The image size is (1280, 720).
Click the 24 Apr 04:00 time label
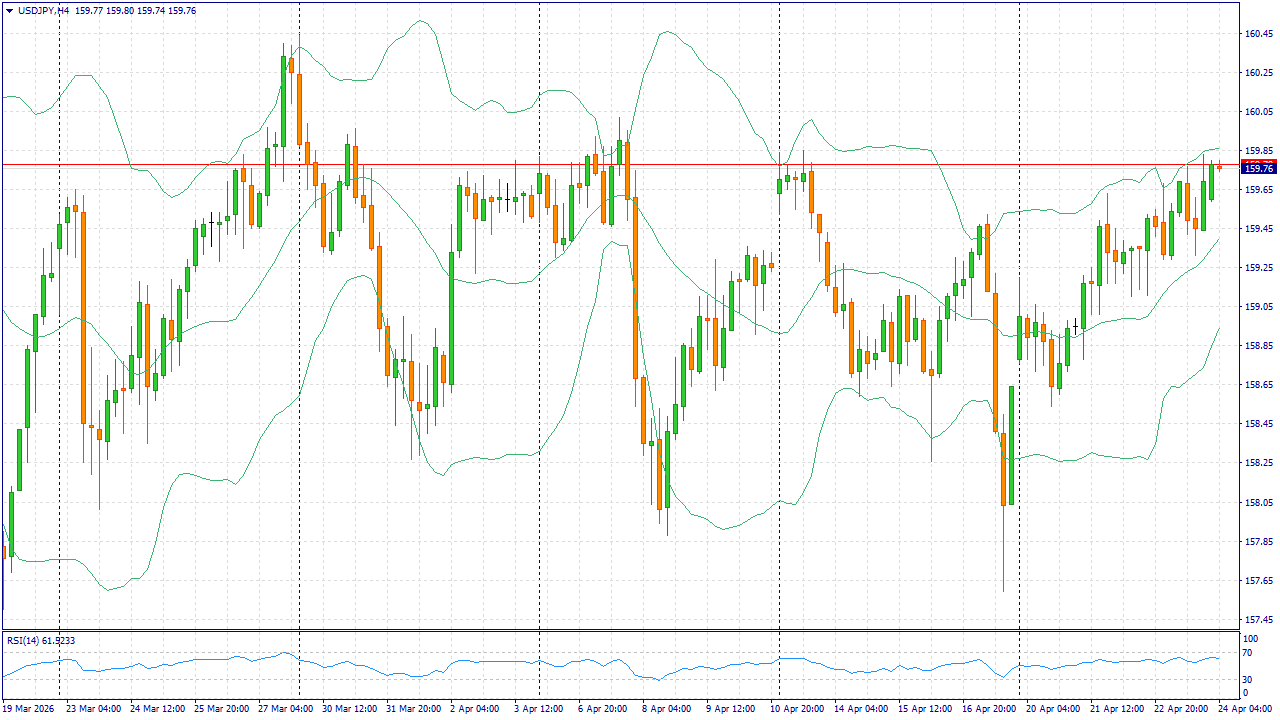(1245, 708)
